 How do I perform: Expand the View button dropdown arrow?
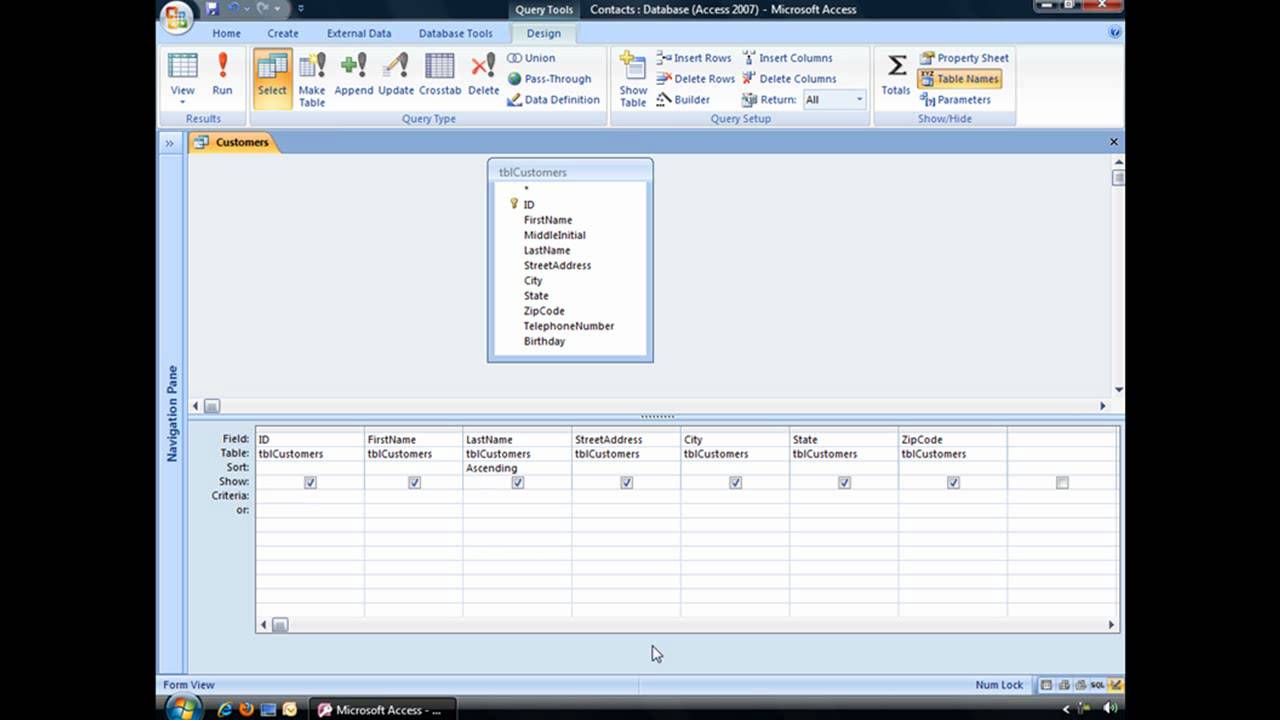182,102
